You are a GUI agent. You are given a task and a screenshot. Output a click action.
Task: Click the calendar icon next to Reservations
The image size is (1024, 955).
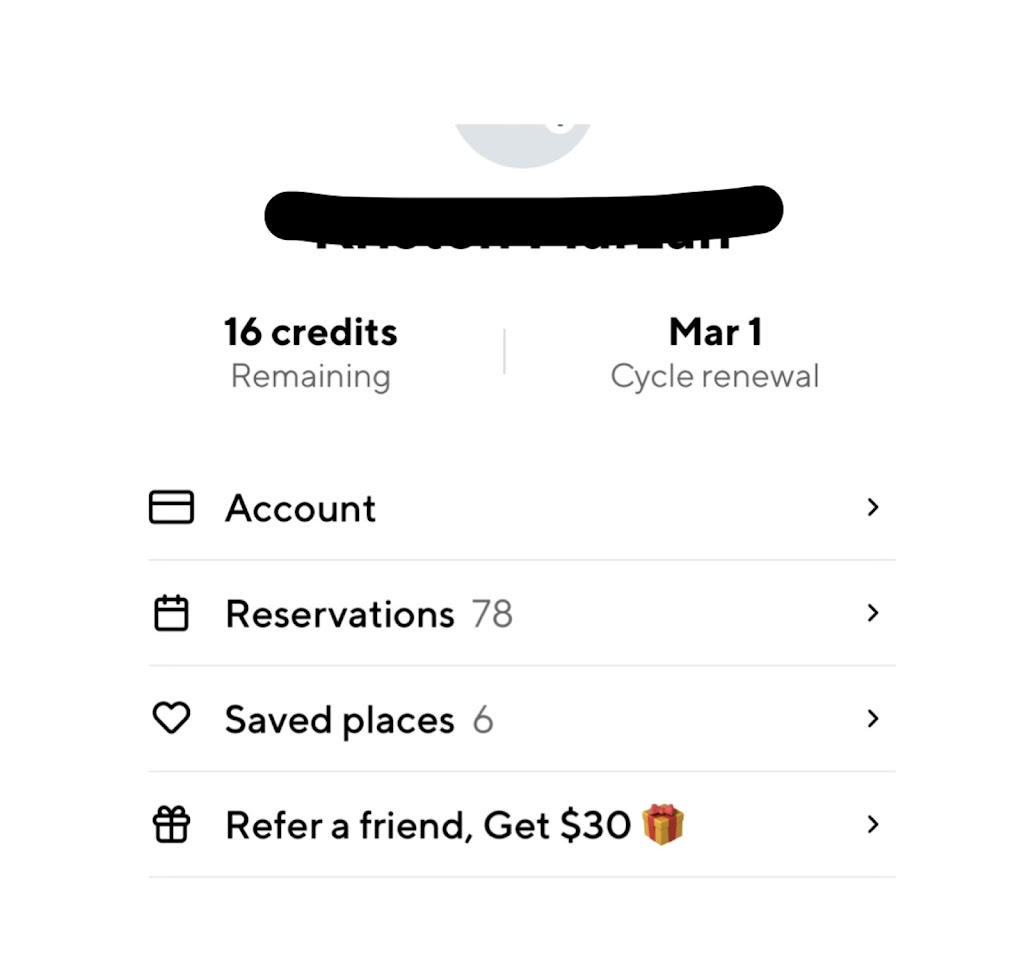tap(171, 614)
